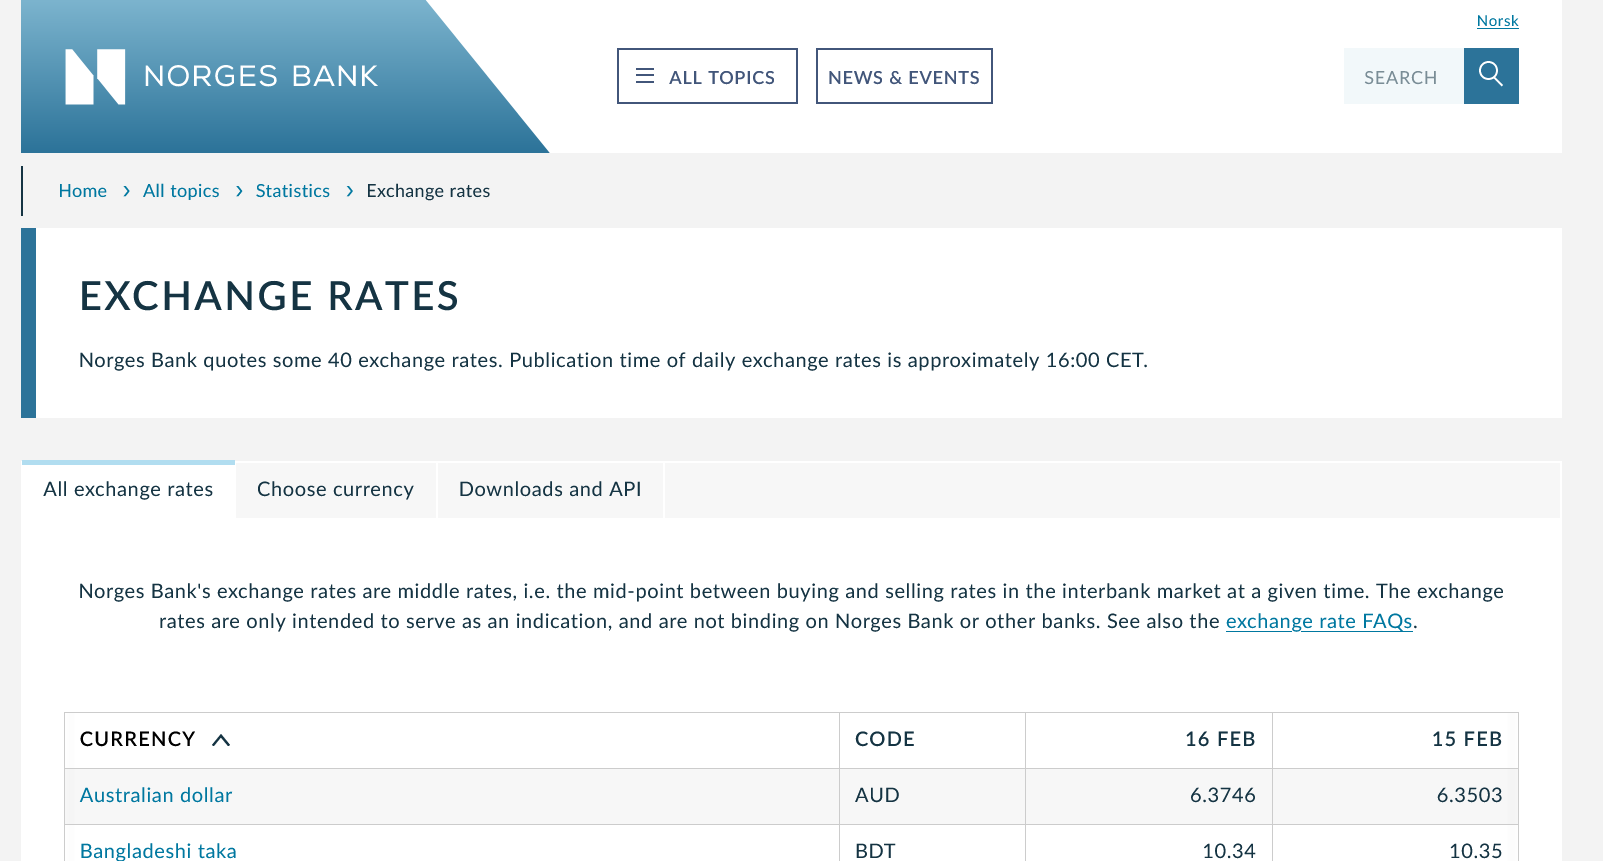Switch language to Norsk
The height and width of the screenshot is (861, 1603).
[1497, 21]
